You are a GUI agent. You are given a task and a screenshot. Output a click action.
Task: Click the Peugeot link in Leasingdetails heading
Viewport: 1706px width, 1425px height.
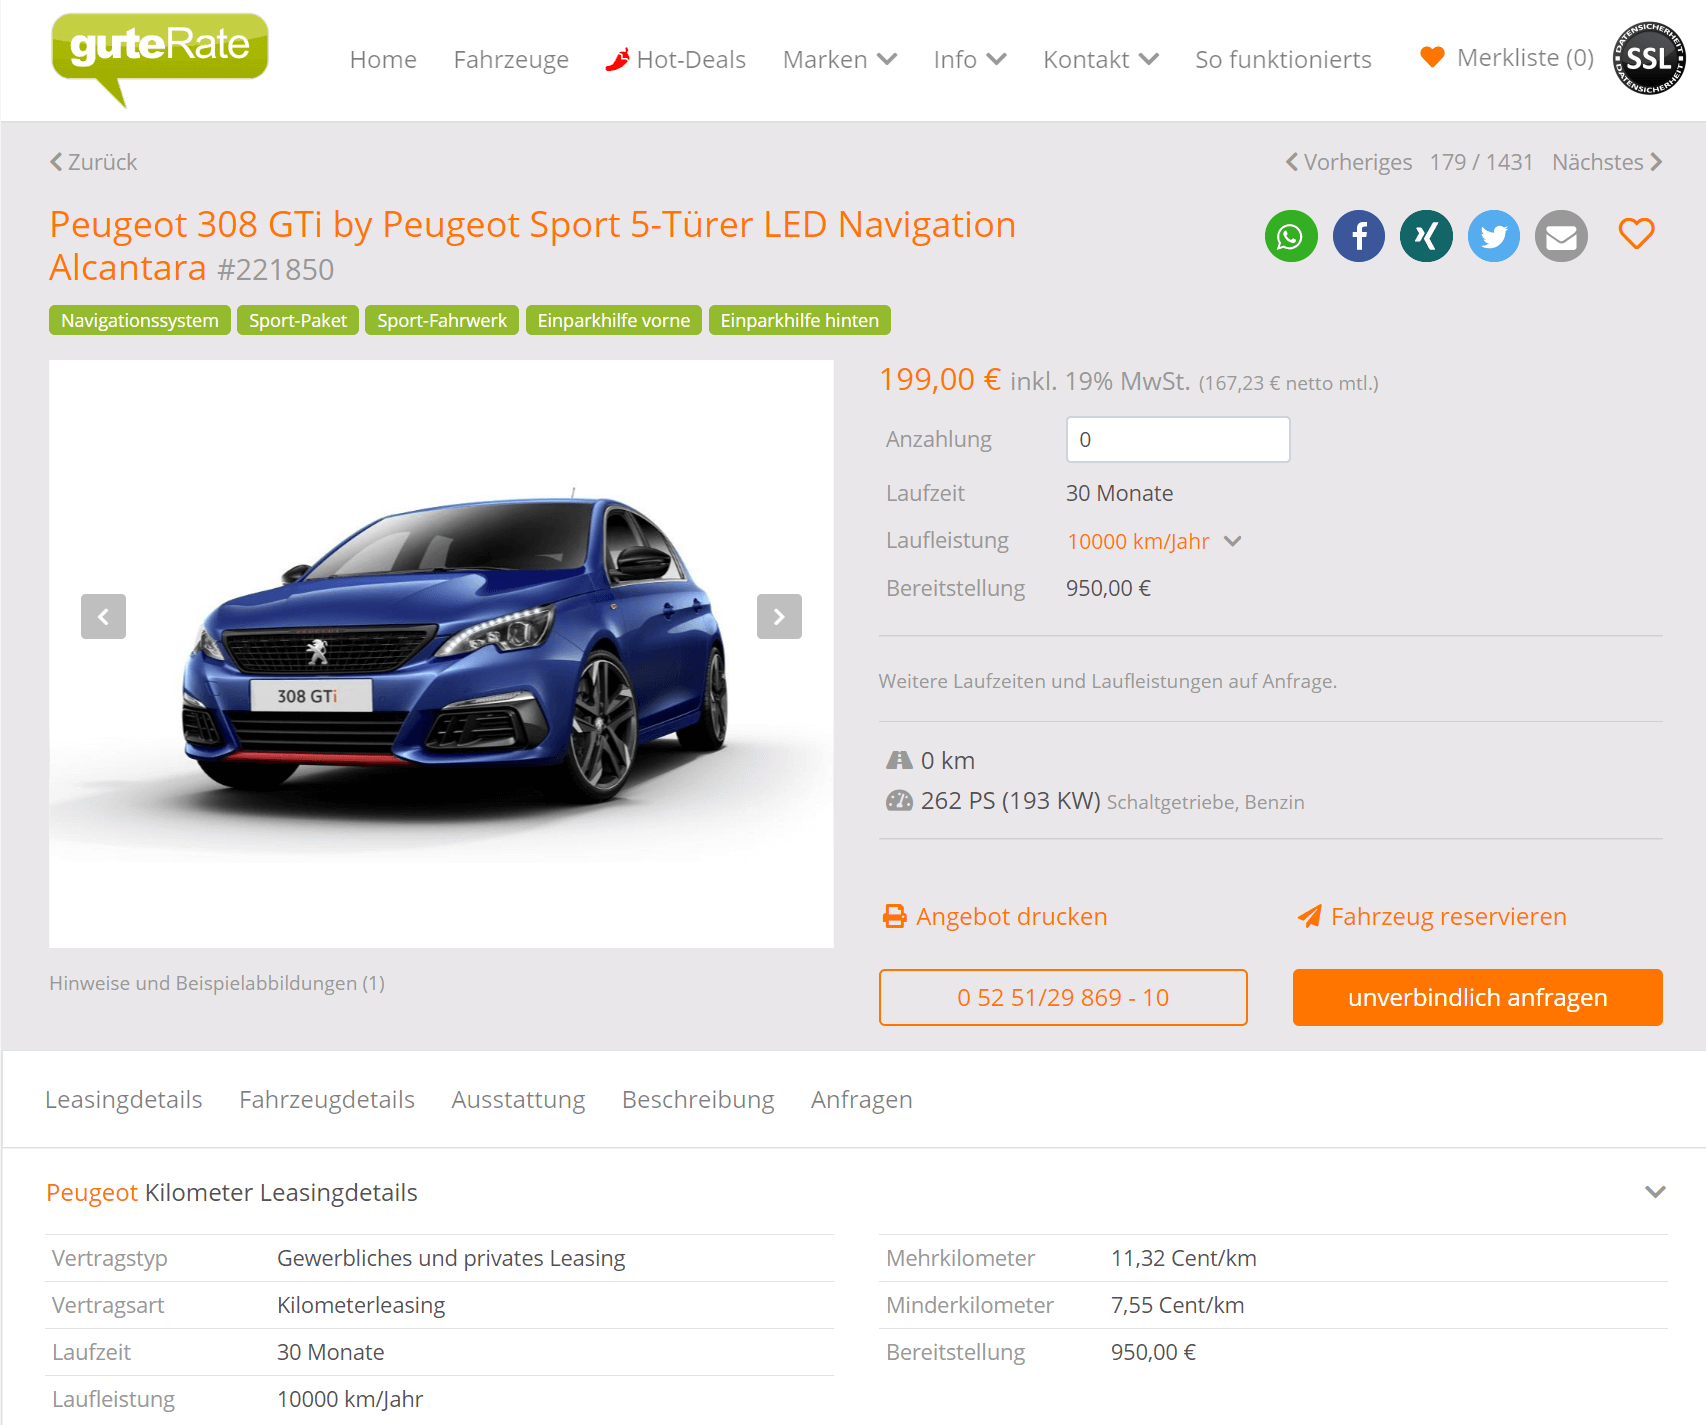point(92,1192)
